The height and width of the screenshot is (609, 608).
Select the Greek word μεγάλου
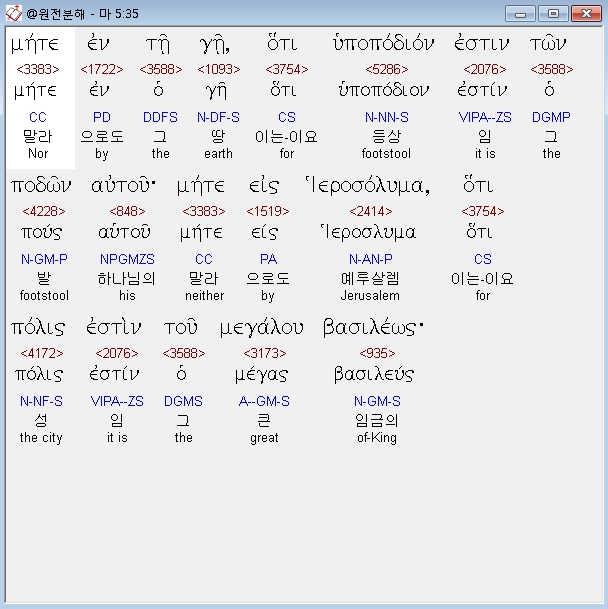click(x=261, y=329)
